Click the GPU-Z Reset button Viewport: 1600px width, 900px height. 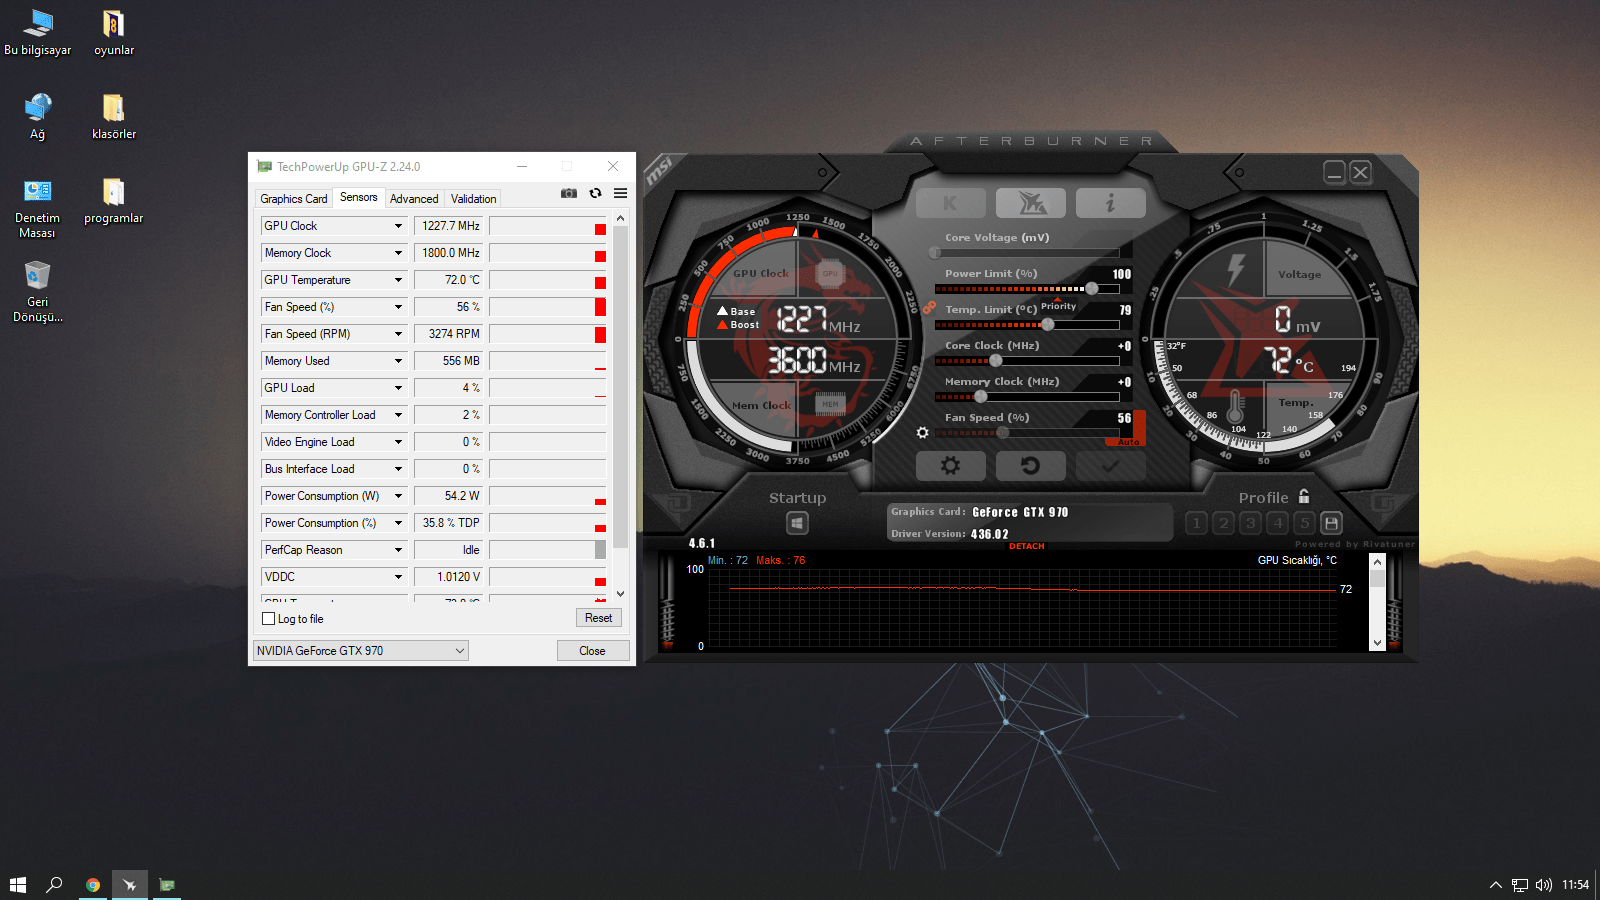pos(599,618)
